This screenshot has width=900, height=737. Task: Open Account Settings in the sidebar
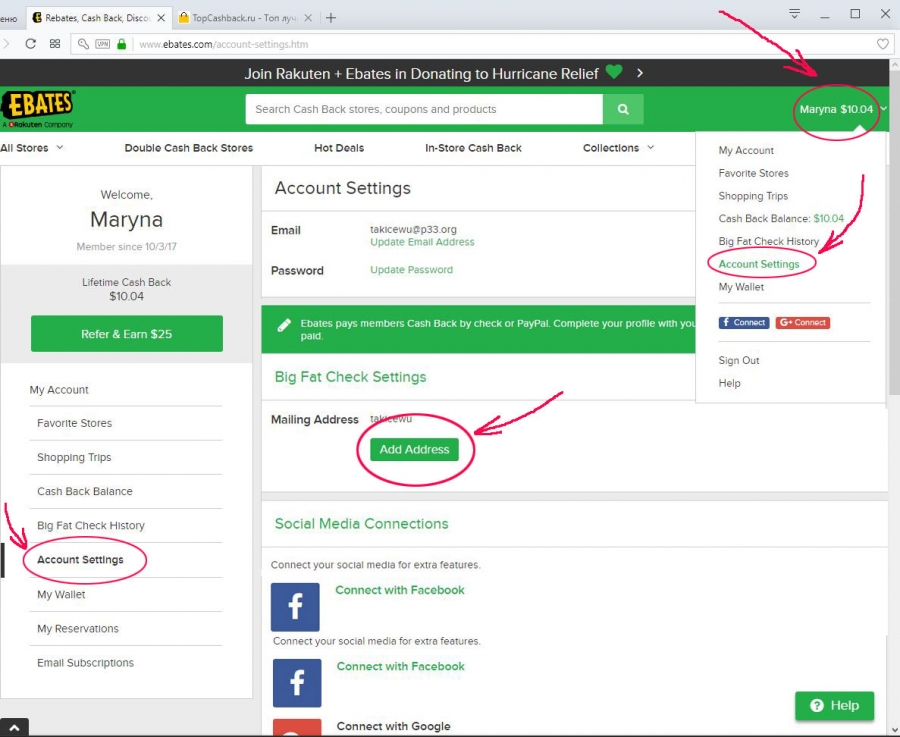pos(80,560)
